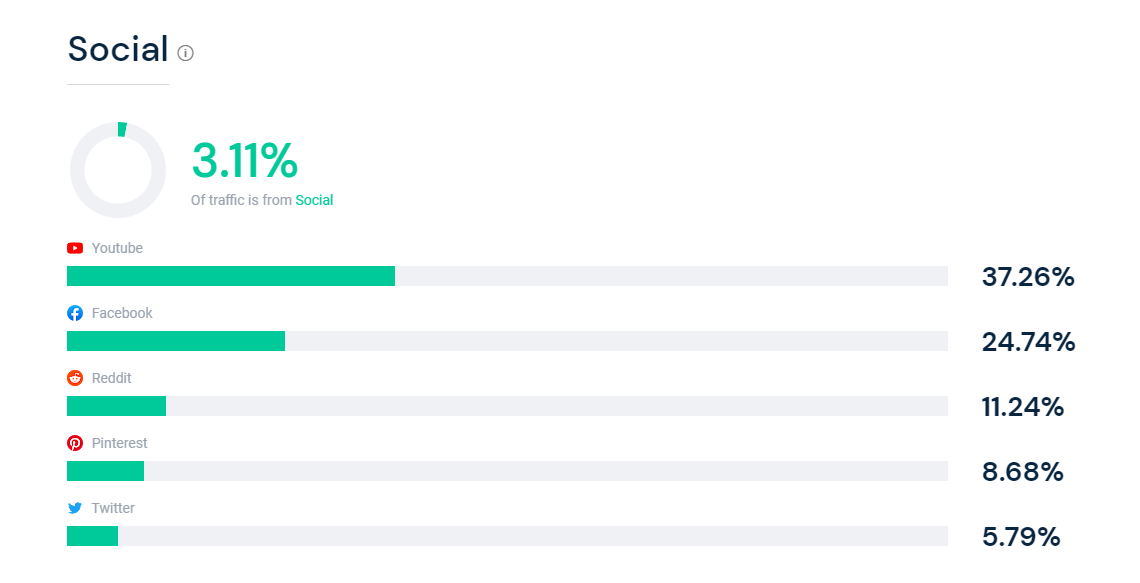Image resolution: width=1140 pixels, height=583 pixels.
Task: Click the info icon beside Social heading
Action: (185, 53)
